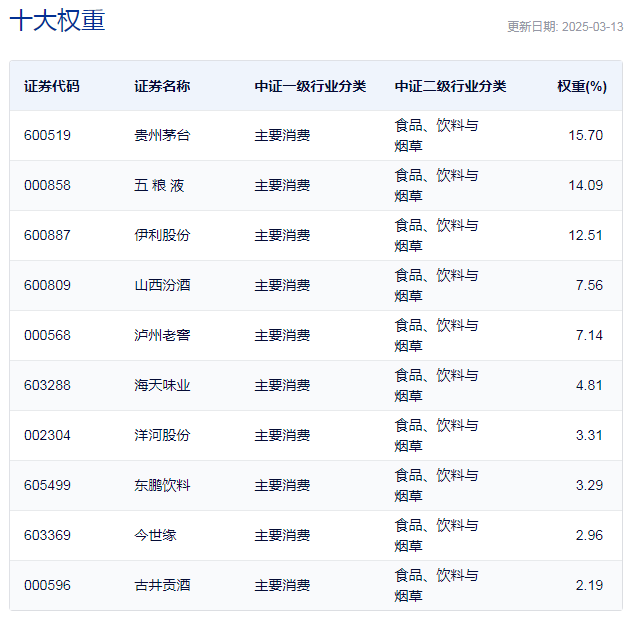The height and width of the screenshot is (620, 631).
Task: Select the name 古井贡酒
Action: pyautogui.click(x=162, y=585)
